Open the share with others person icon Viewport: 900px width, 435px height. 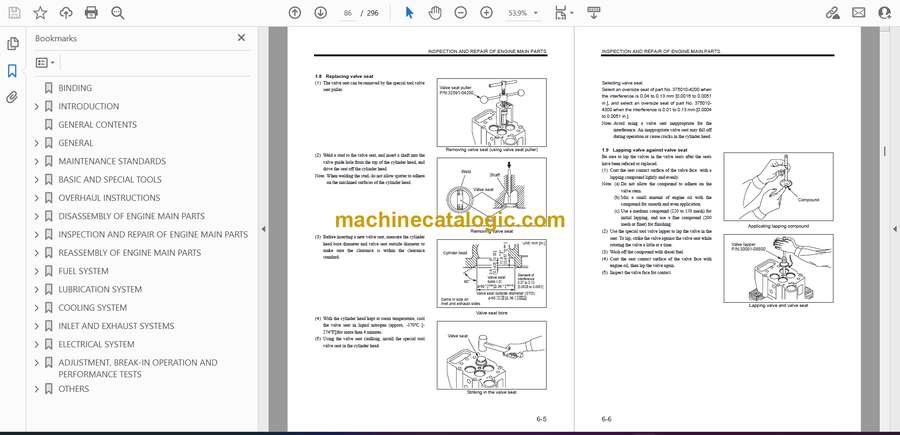[x=885, y=13]
